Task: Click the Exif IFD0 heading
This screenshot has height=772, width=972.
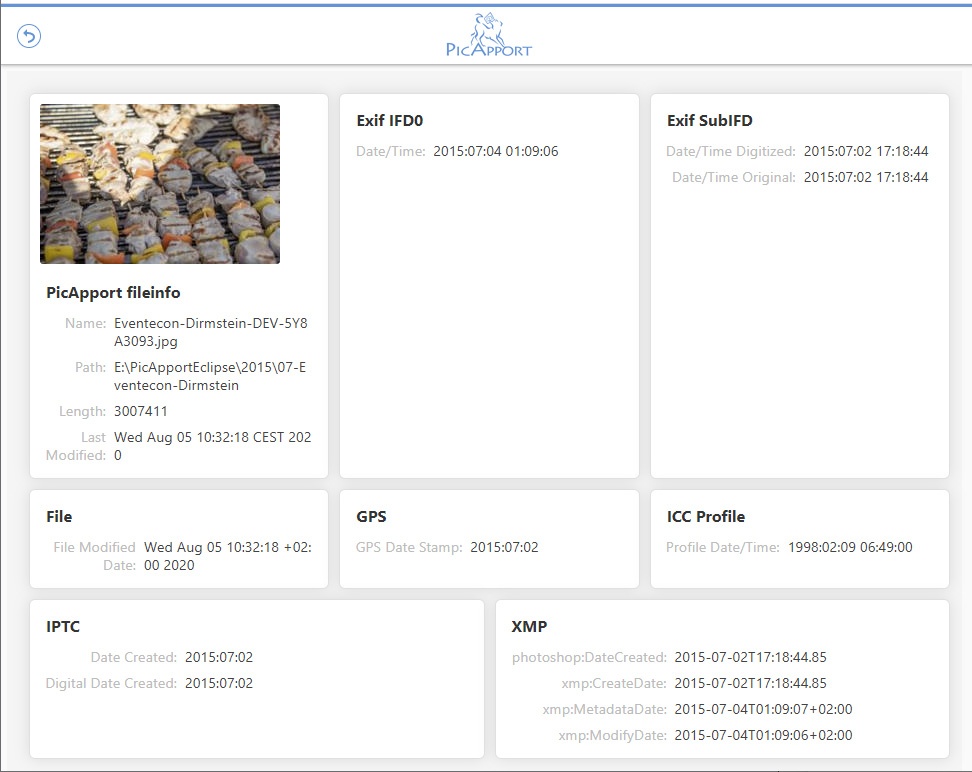Action: 390,121
